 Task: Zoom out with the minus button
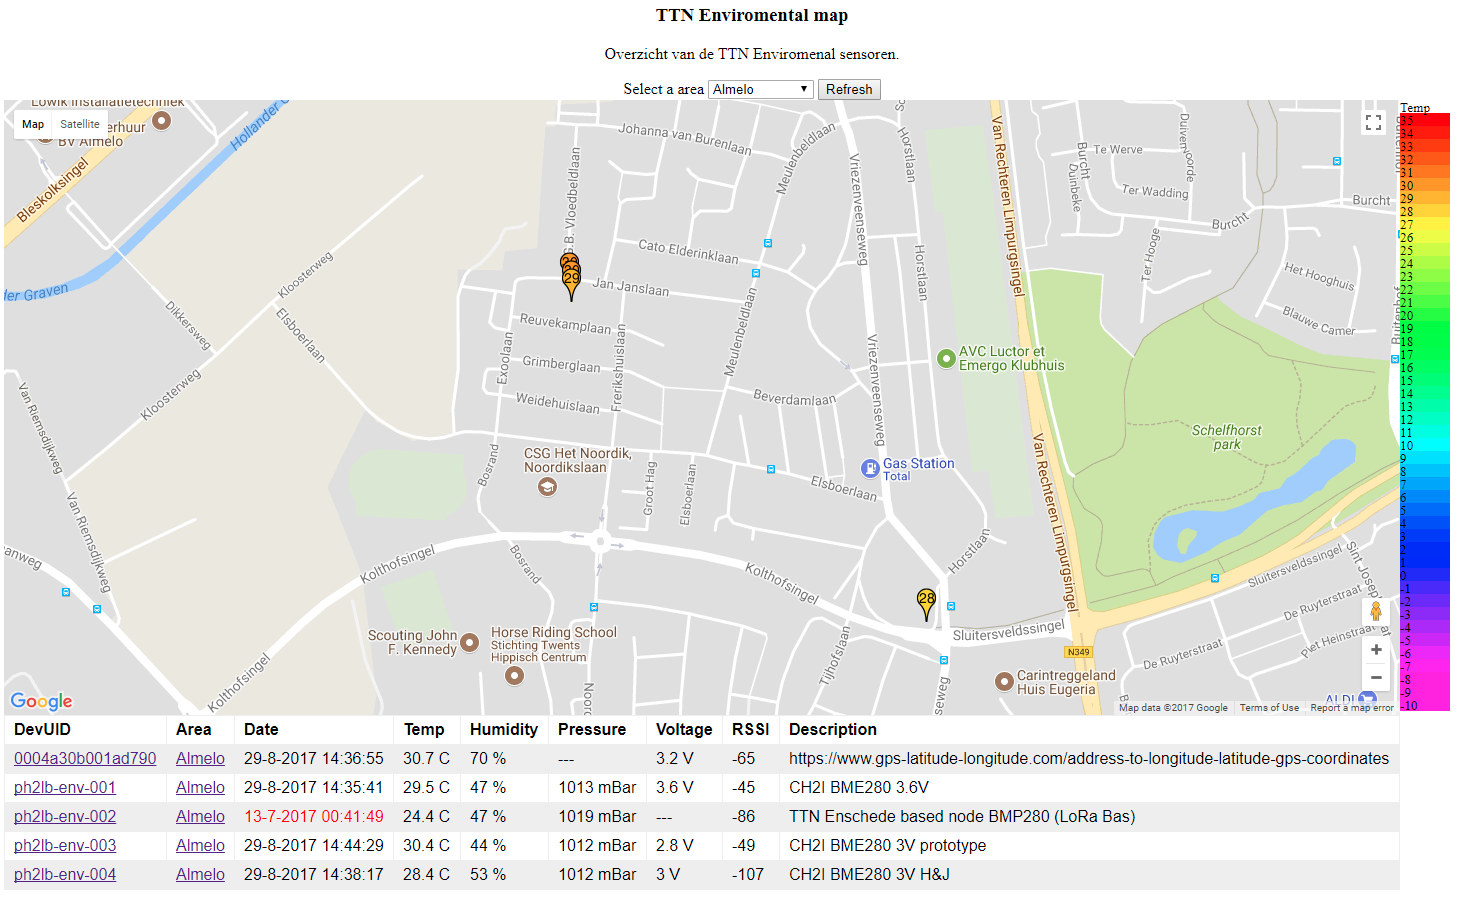click(x=1376, y=677)
